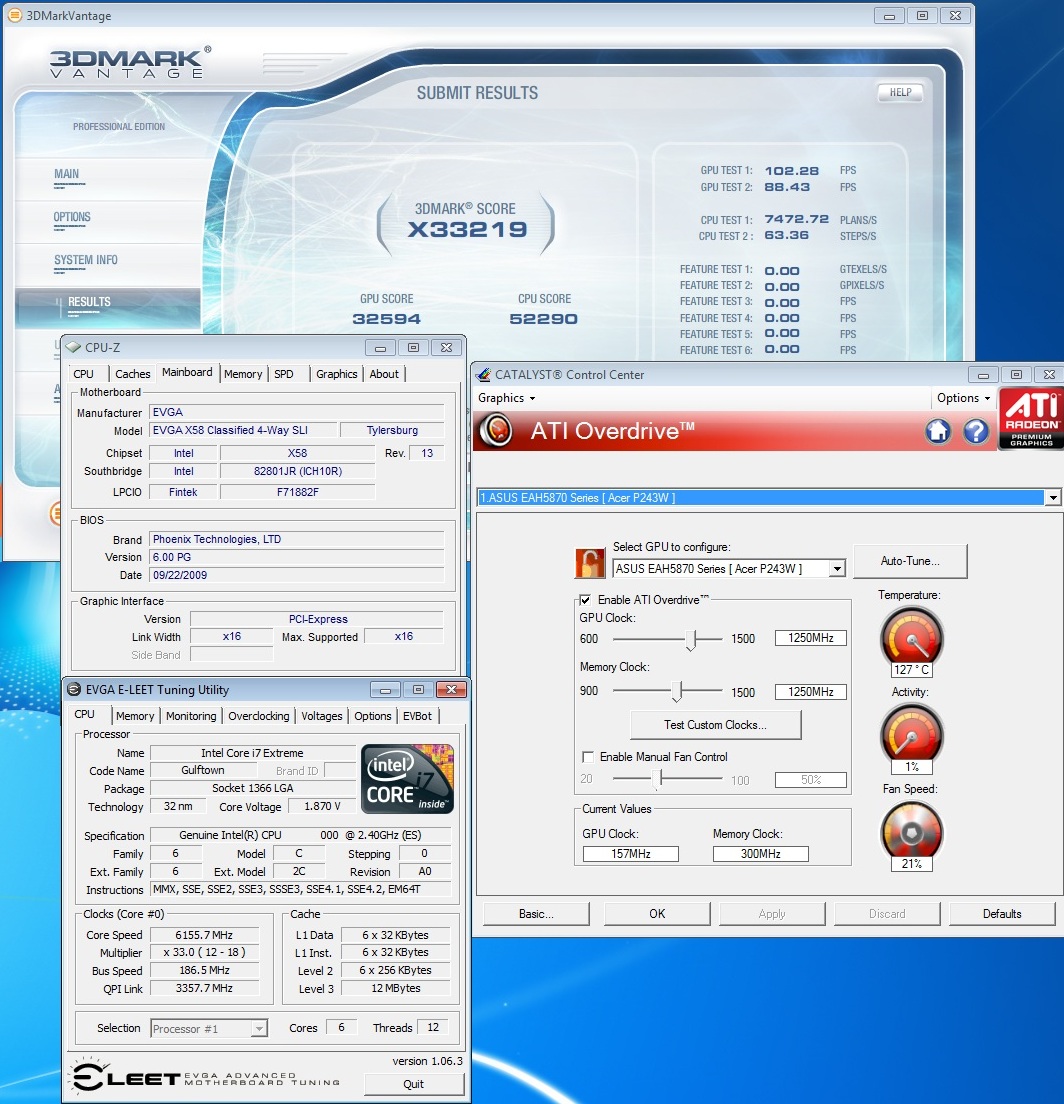Click BIOS date 09/22/2009 field
Viewport: 1064px width, 1104px height.
click(296, 575)
